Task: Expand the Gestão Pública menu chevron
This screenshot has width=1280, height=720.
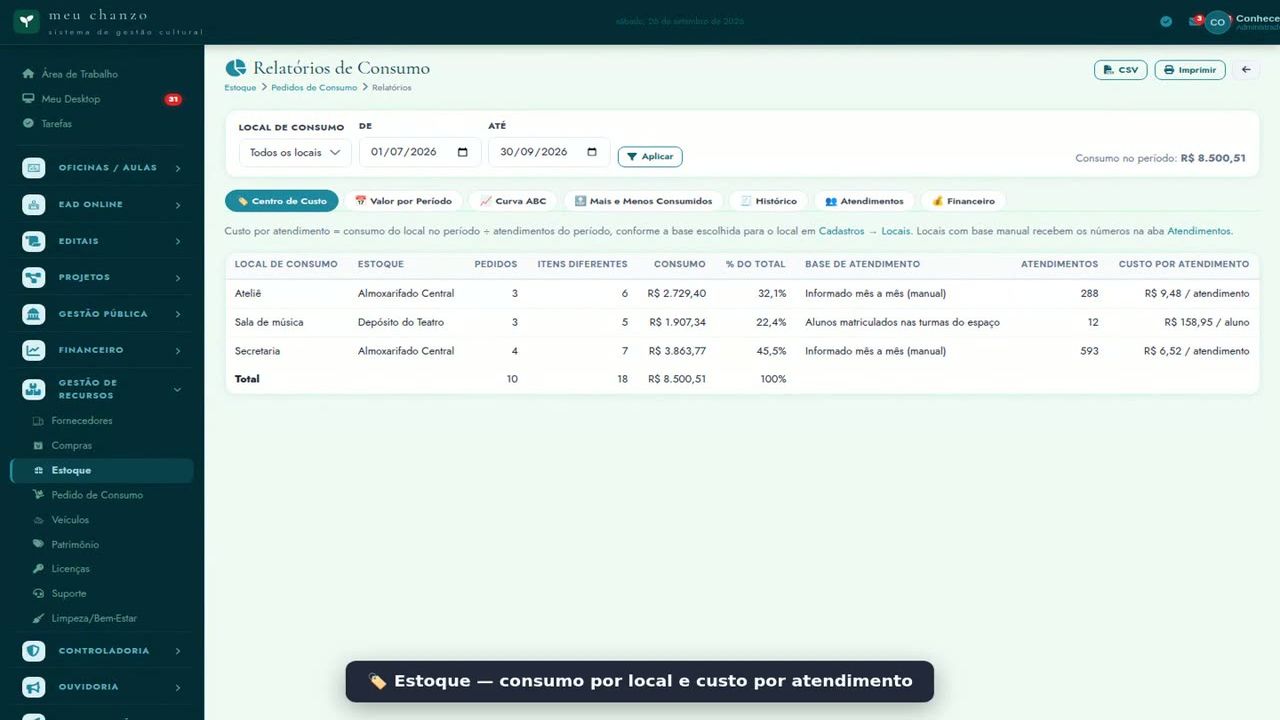Action: 178,314
